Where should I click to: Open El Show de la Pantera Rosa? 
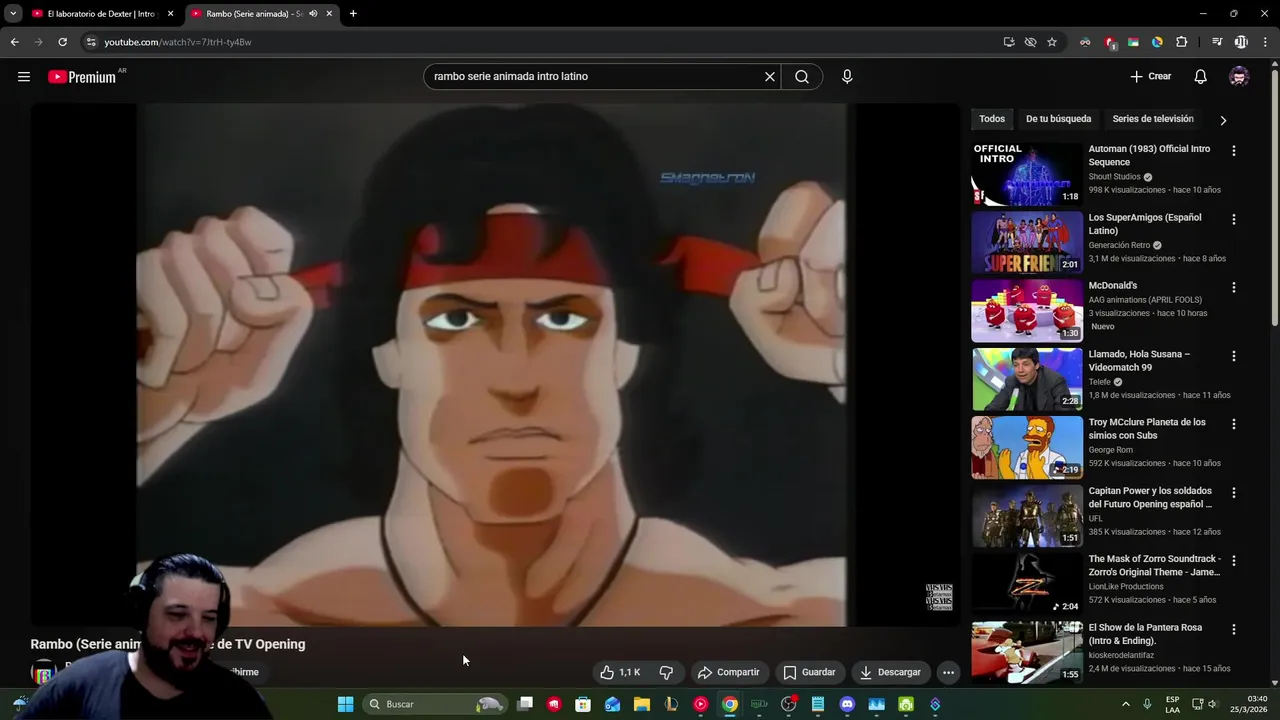click(1145, 634)
